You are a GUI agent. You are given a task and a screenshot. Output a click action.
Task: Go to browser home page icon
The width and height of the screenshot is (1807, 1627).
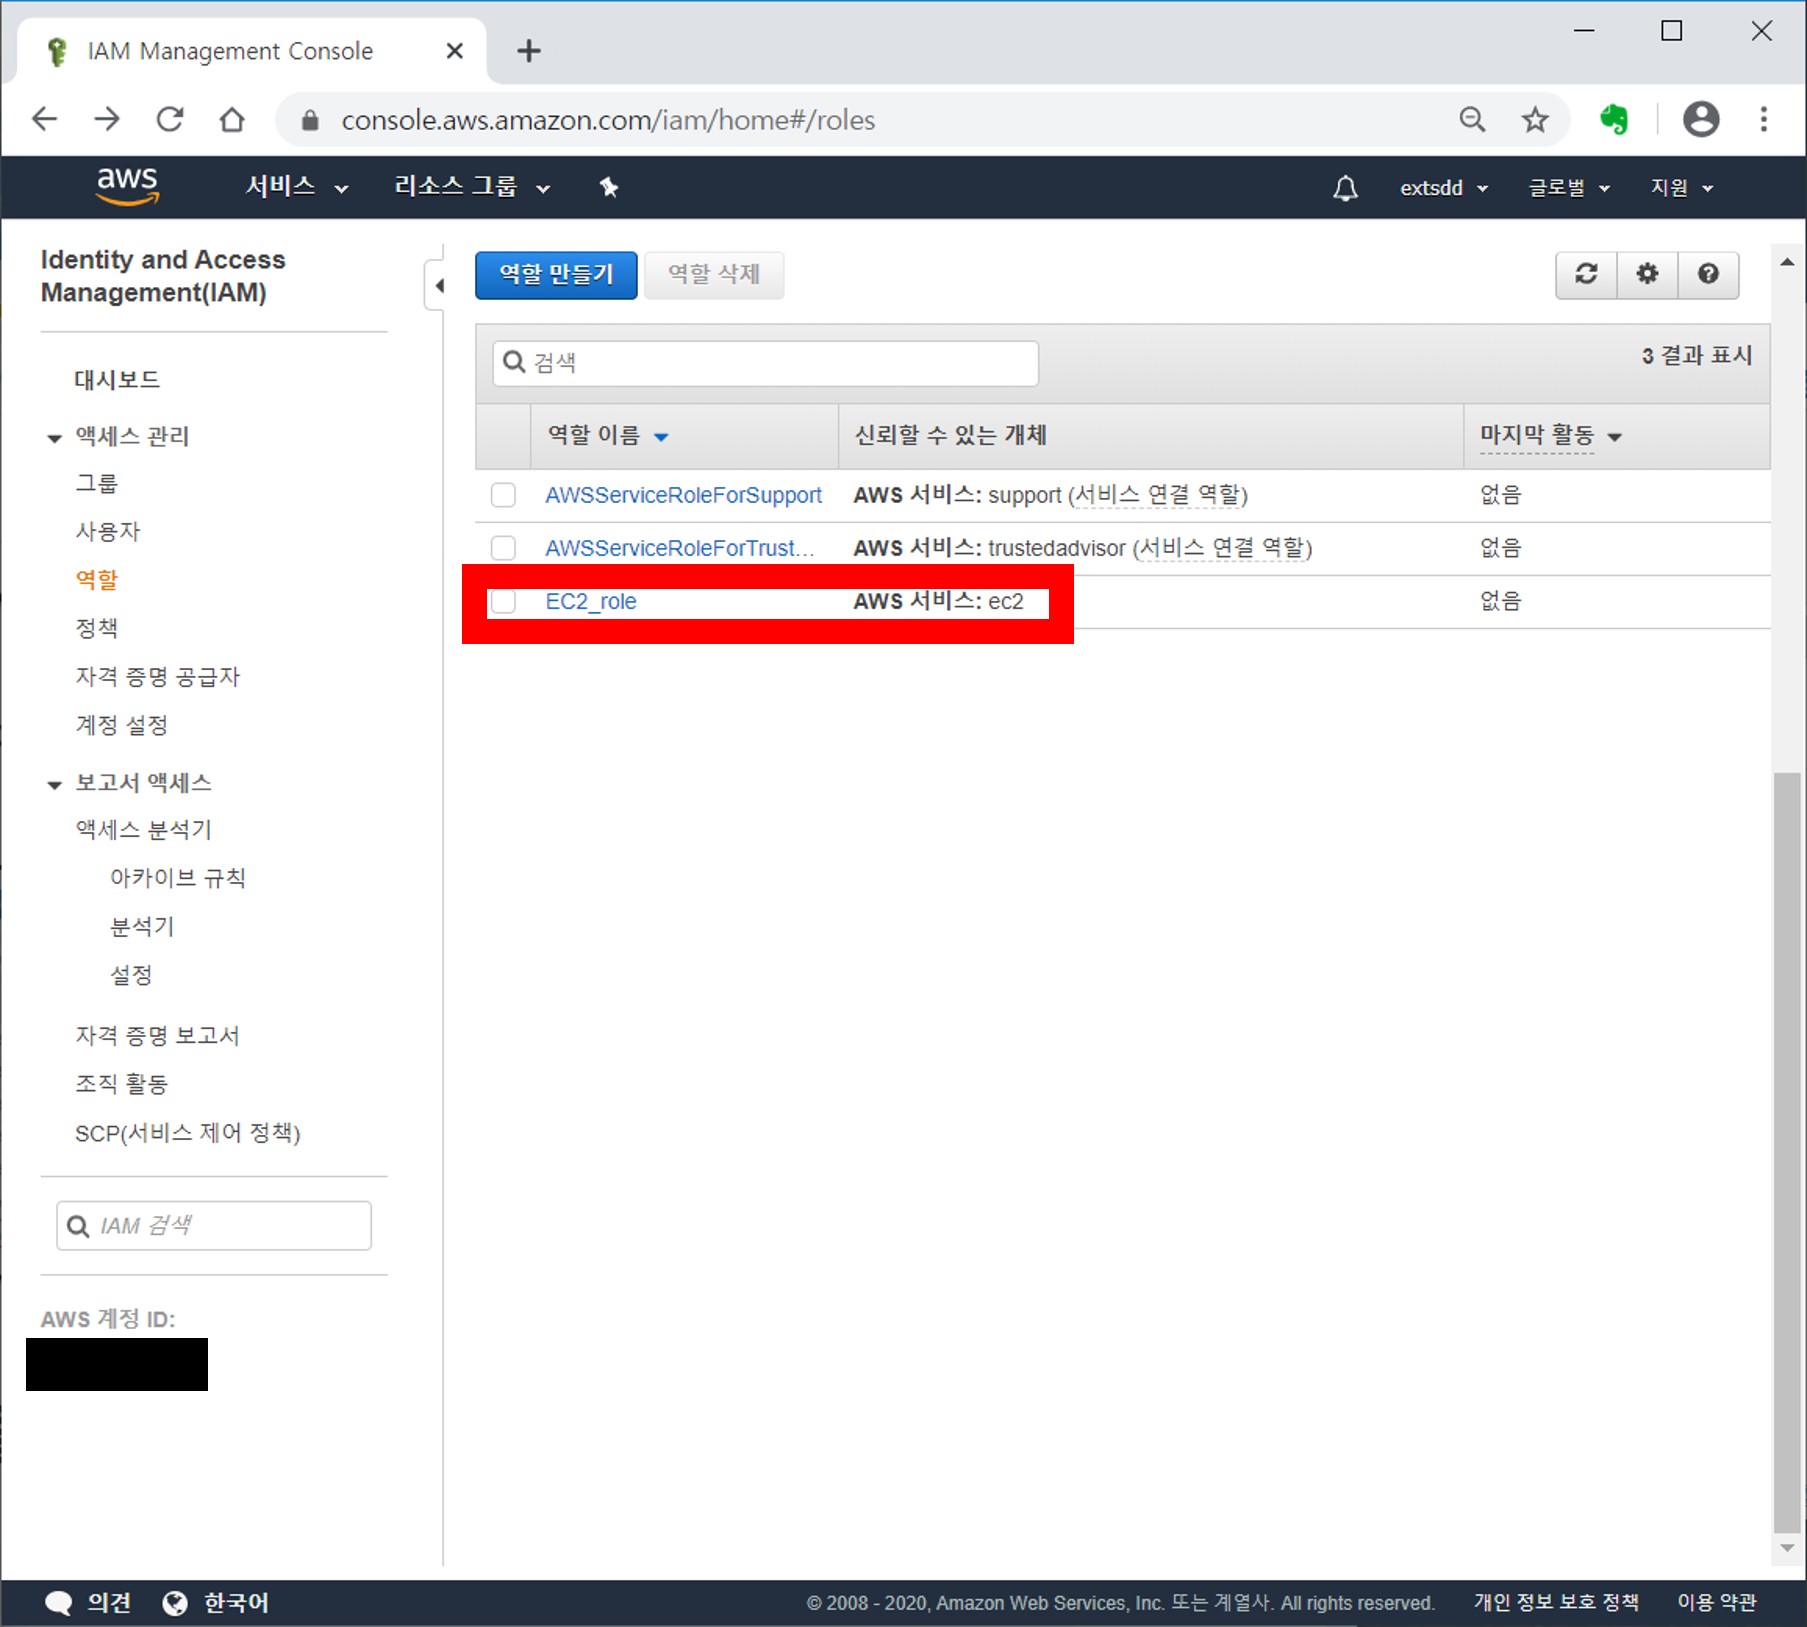[232, 120]
